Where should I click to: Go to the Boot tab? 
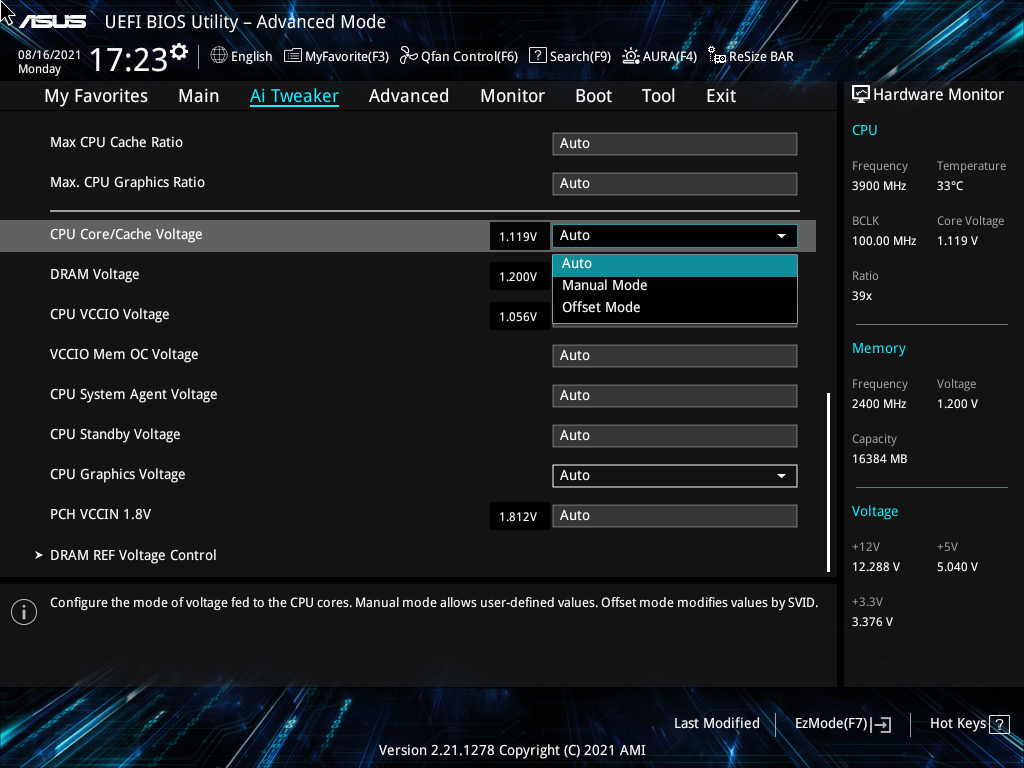coord(594,96)
